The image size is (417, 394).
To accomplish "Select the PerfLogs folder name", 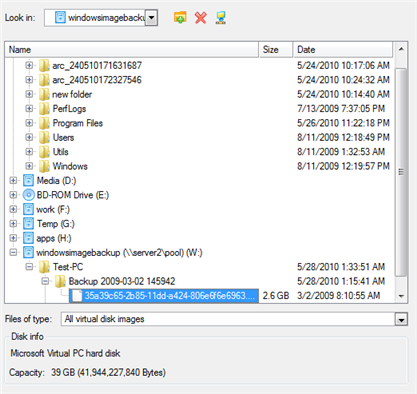I will [69, 109].
